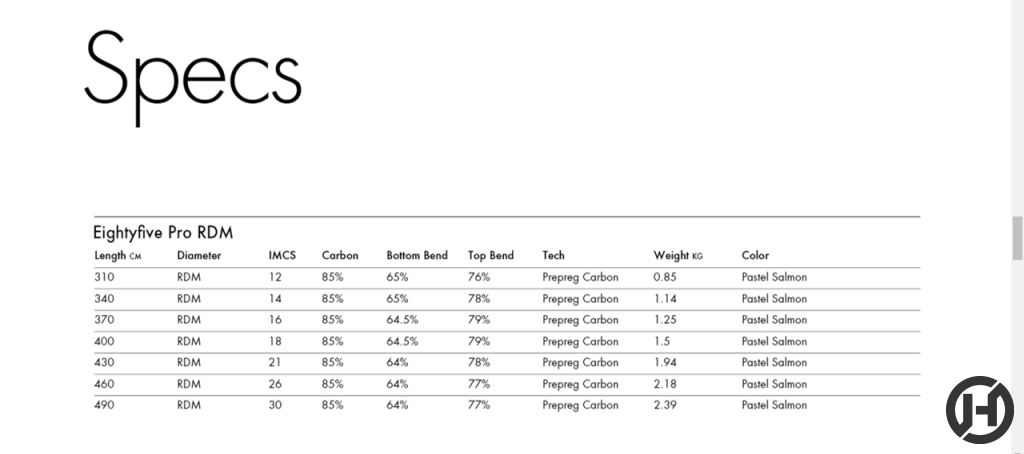Click the Carbon column header
The image size is (1024, 454).
340,256
